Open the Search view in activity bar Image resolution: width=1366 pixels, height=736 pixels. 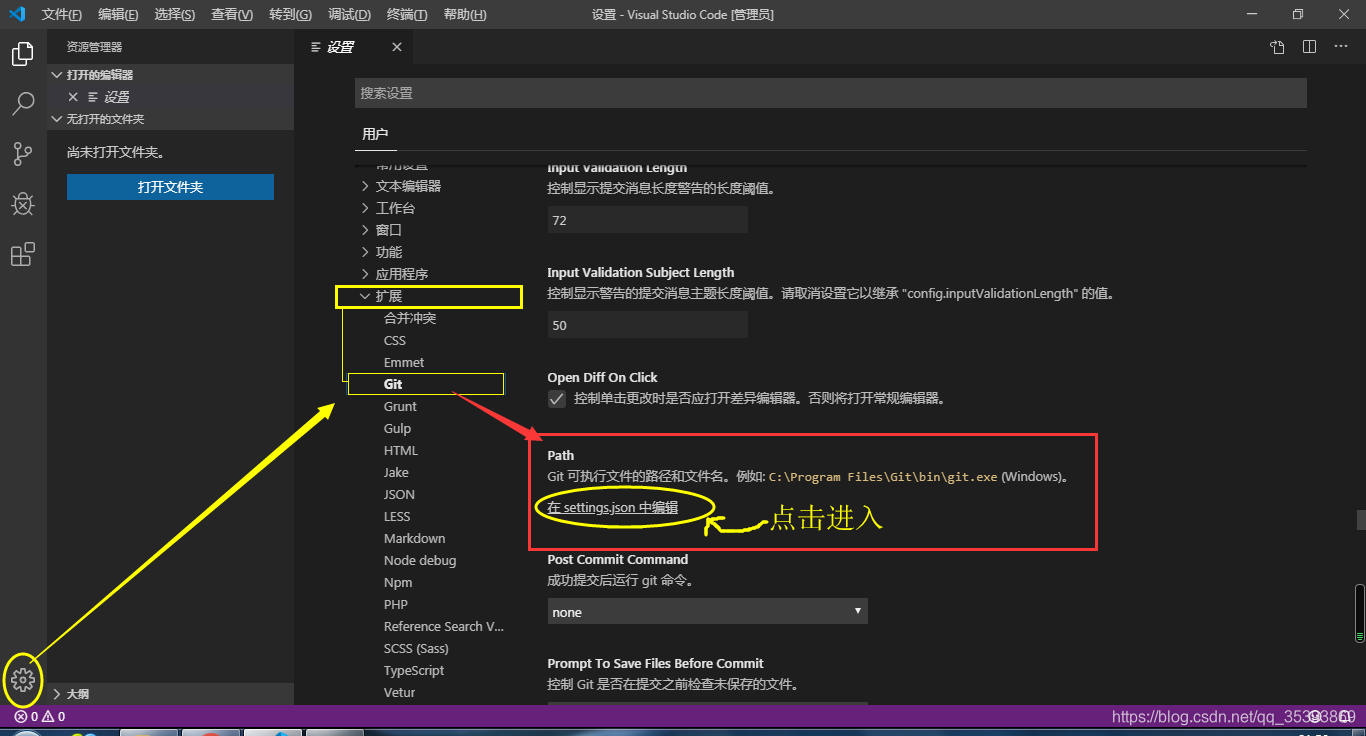tap(22, 103)
